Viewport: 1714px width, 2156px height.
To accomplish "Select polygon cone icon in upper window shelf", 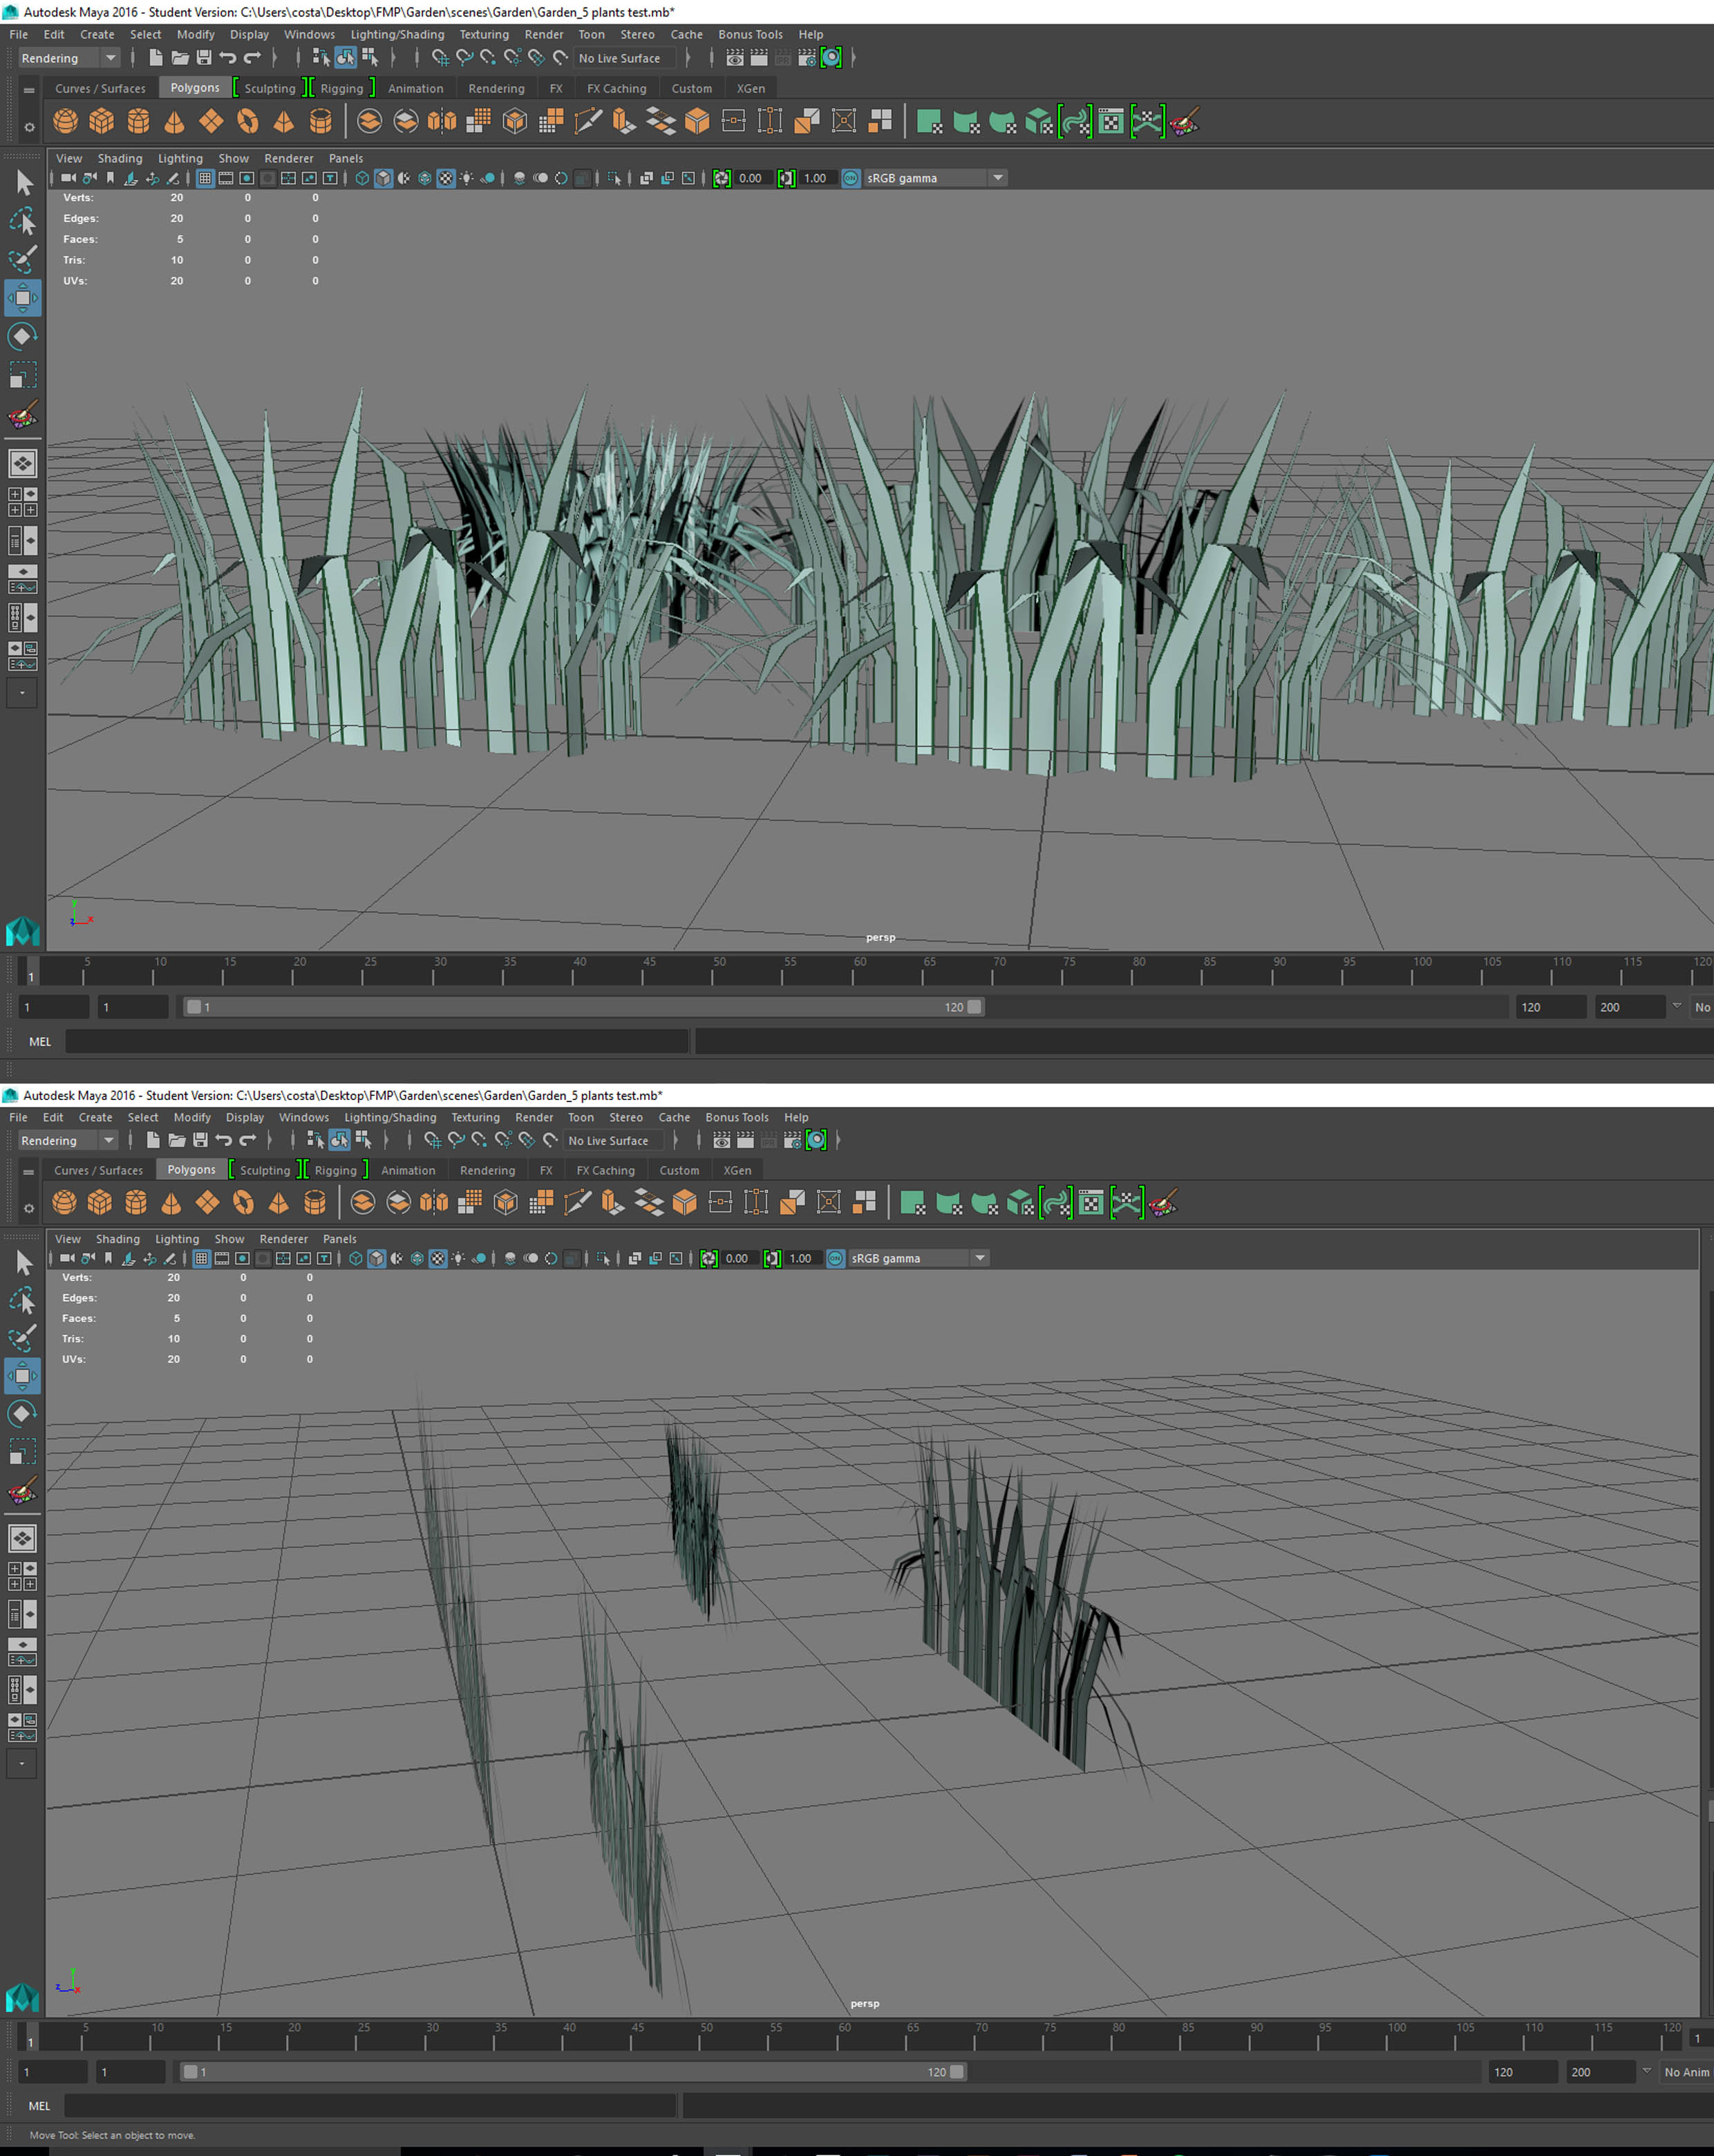I will tap(174, 122).
